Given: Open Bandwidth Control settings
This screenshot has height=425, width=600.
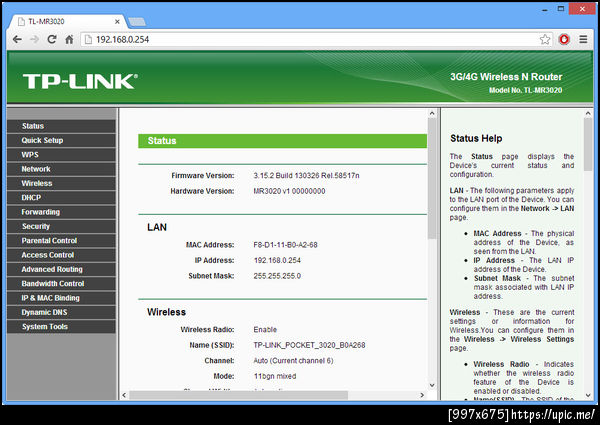Looking at the screenshot, I should coord(61,283).
